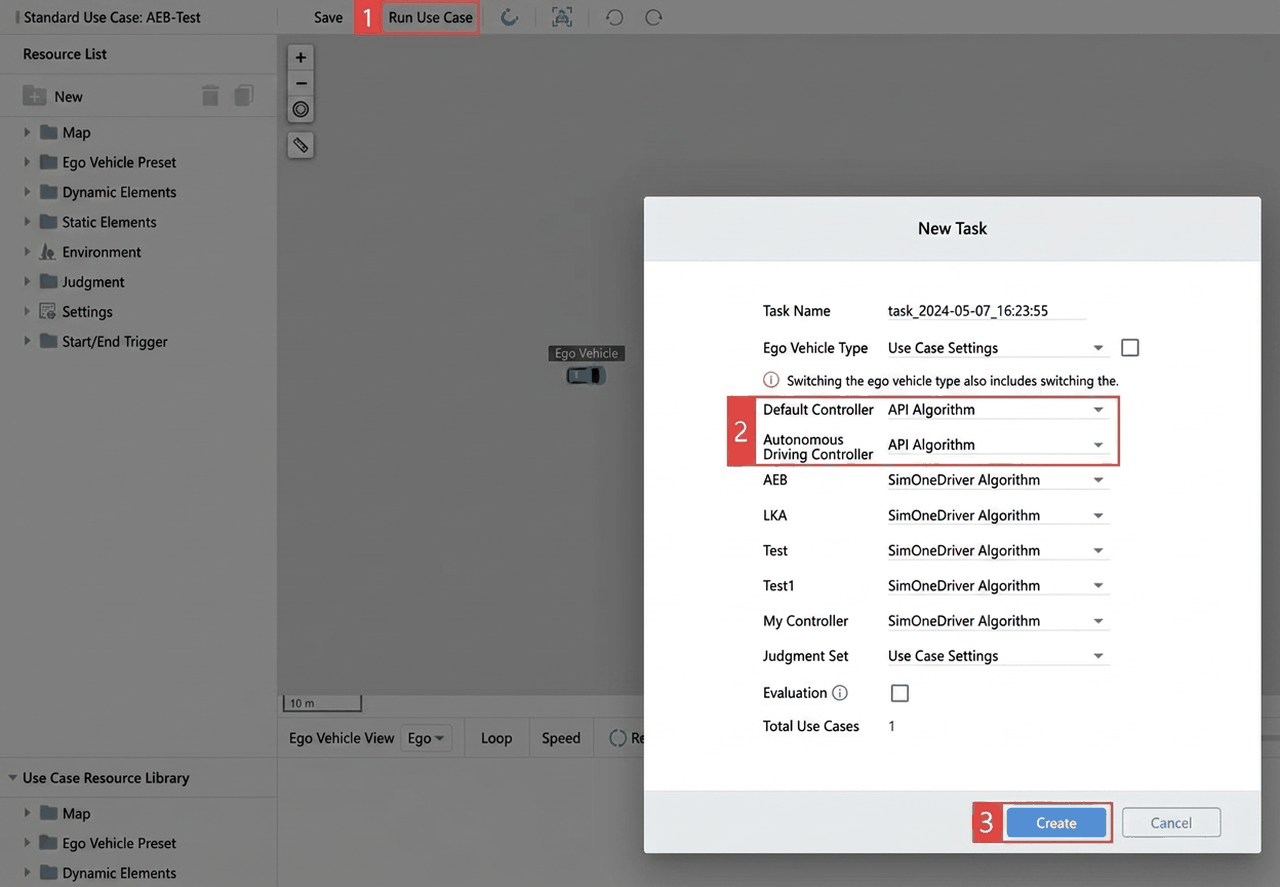Click the Ego Vehicle label on the map
Image resolution: width=1280 pixels, height=887 pixels.
tap(586, 353)
